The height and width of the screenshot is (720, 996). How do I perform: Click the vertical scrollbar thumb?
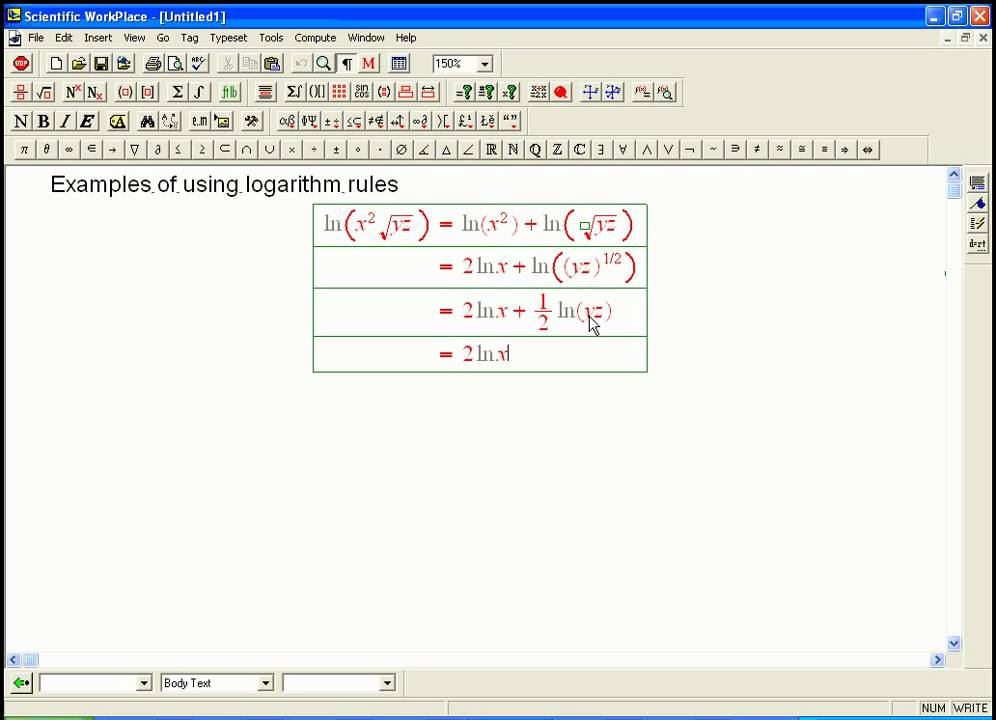(x=953, y=190)
